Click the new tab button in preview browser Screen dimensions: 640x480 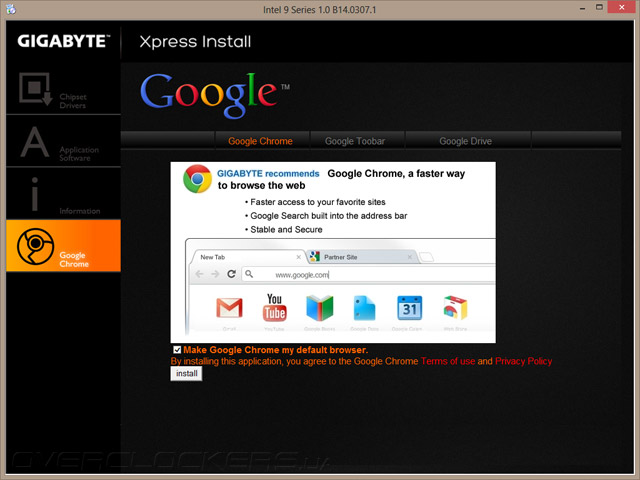click(427, 257)
